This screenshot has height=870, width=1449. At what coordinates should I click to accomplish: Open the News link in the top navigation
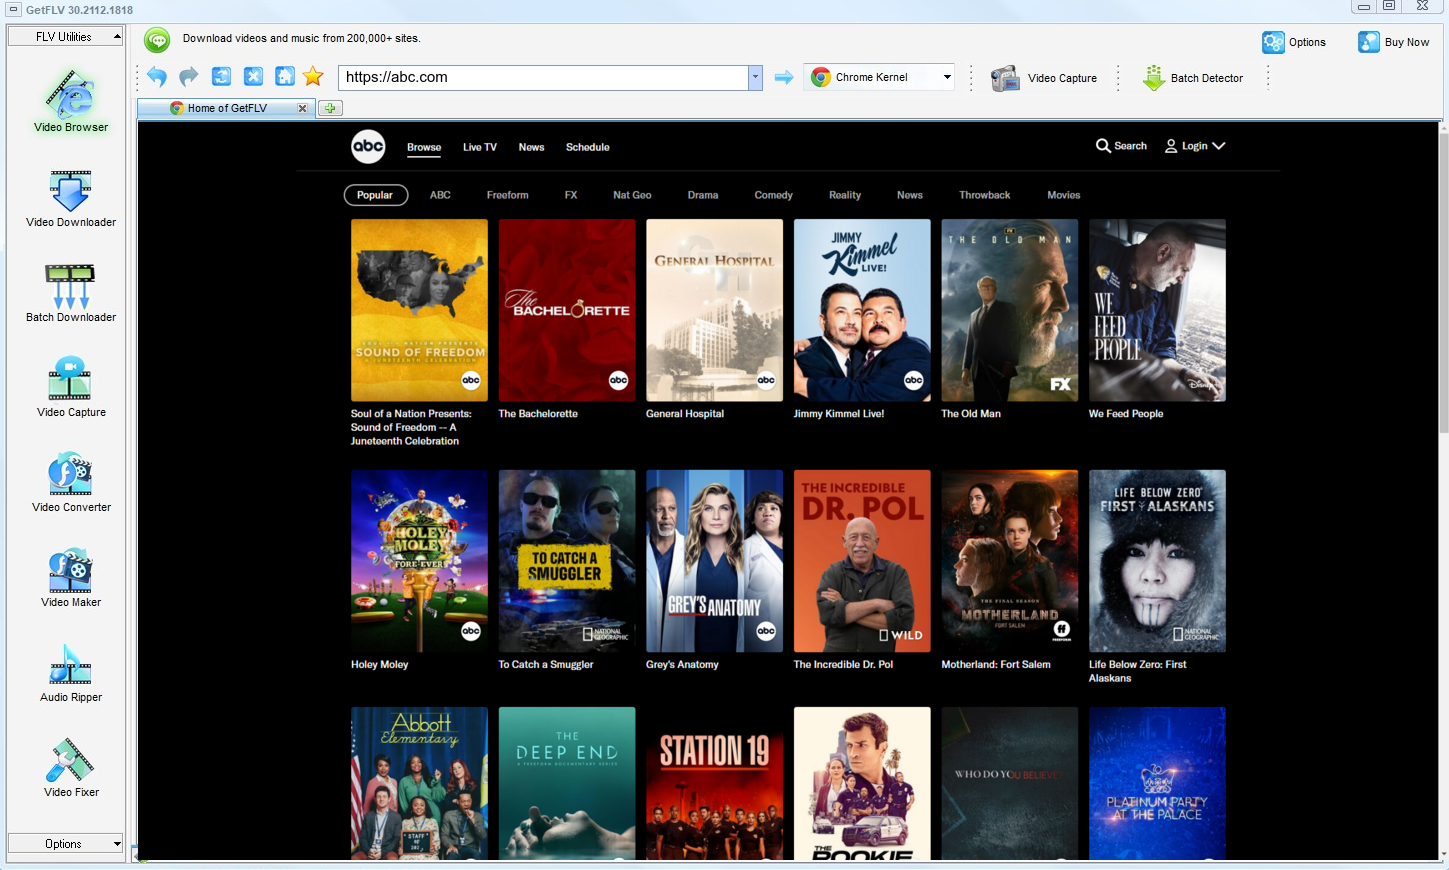tap(532, 147)
